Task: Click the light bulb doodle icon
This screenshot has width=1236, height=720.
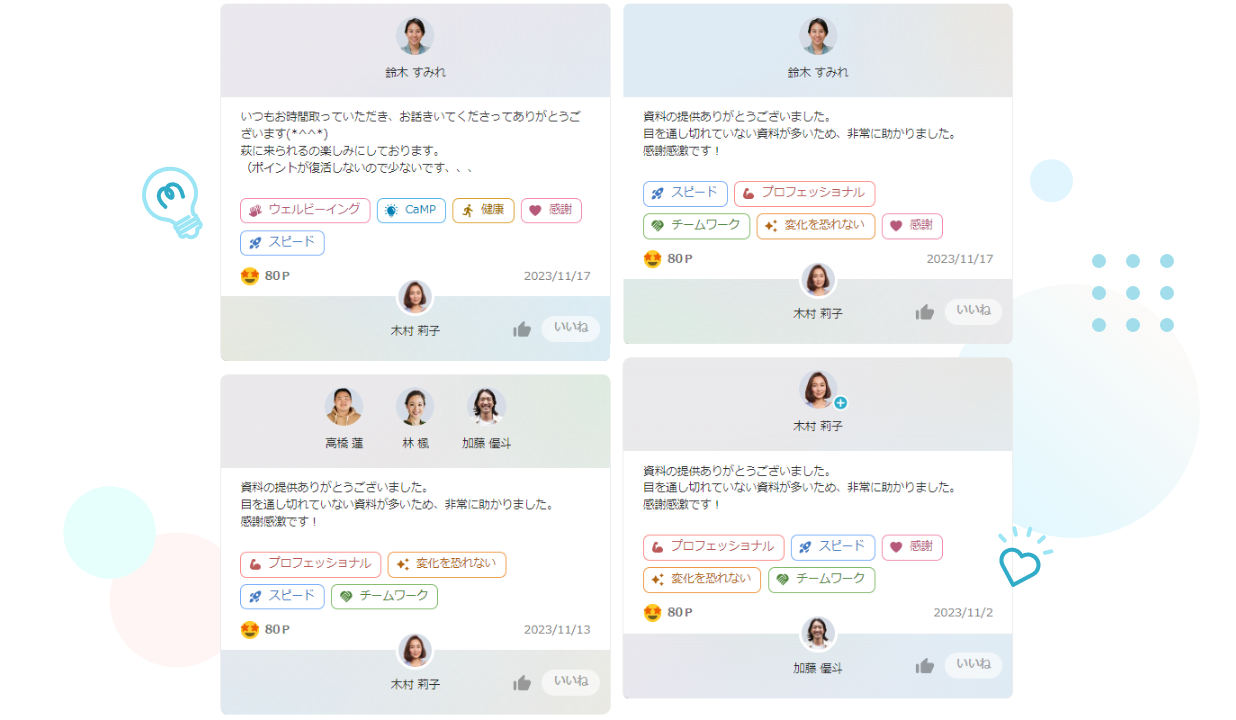Action: [x=172, y=202]
